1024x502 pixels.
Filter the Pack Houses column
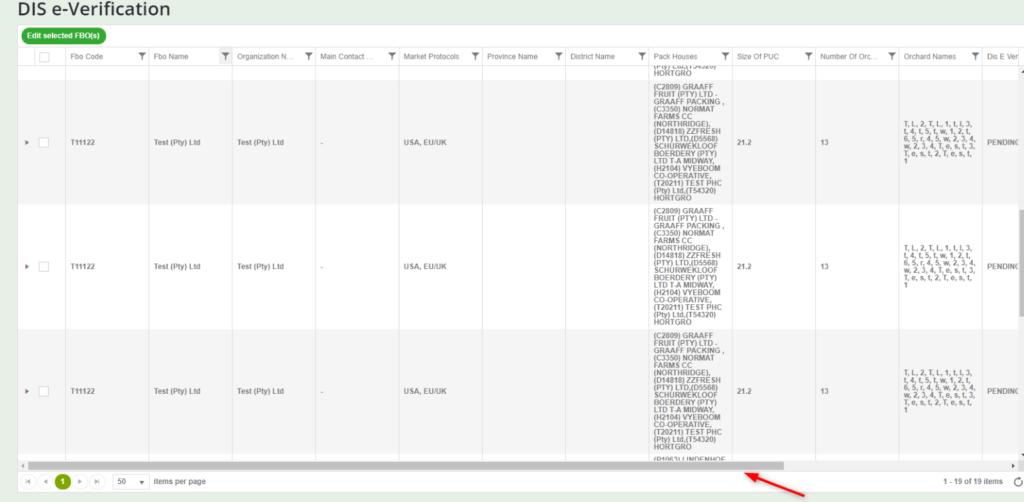coord(725,57)
